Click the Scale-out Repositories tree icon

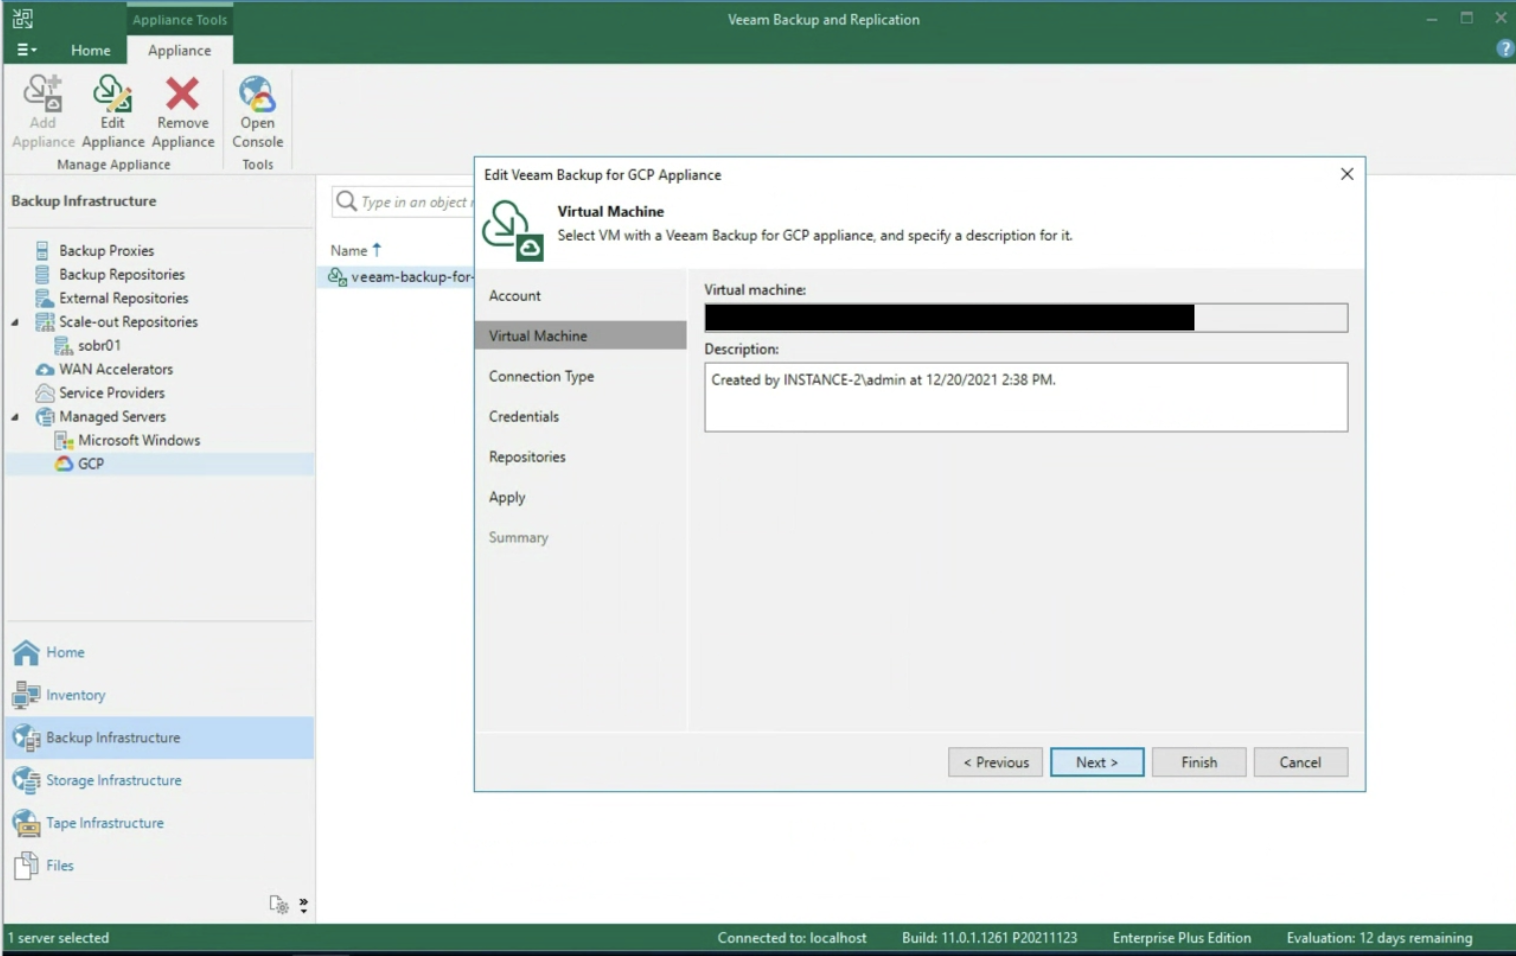[x=44, y=322]
